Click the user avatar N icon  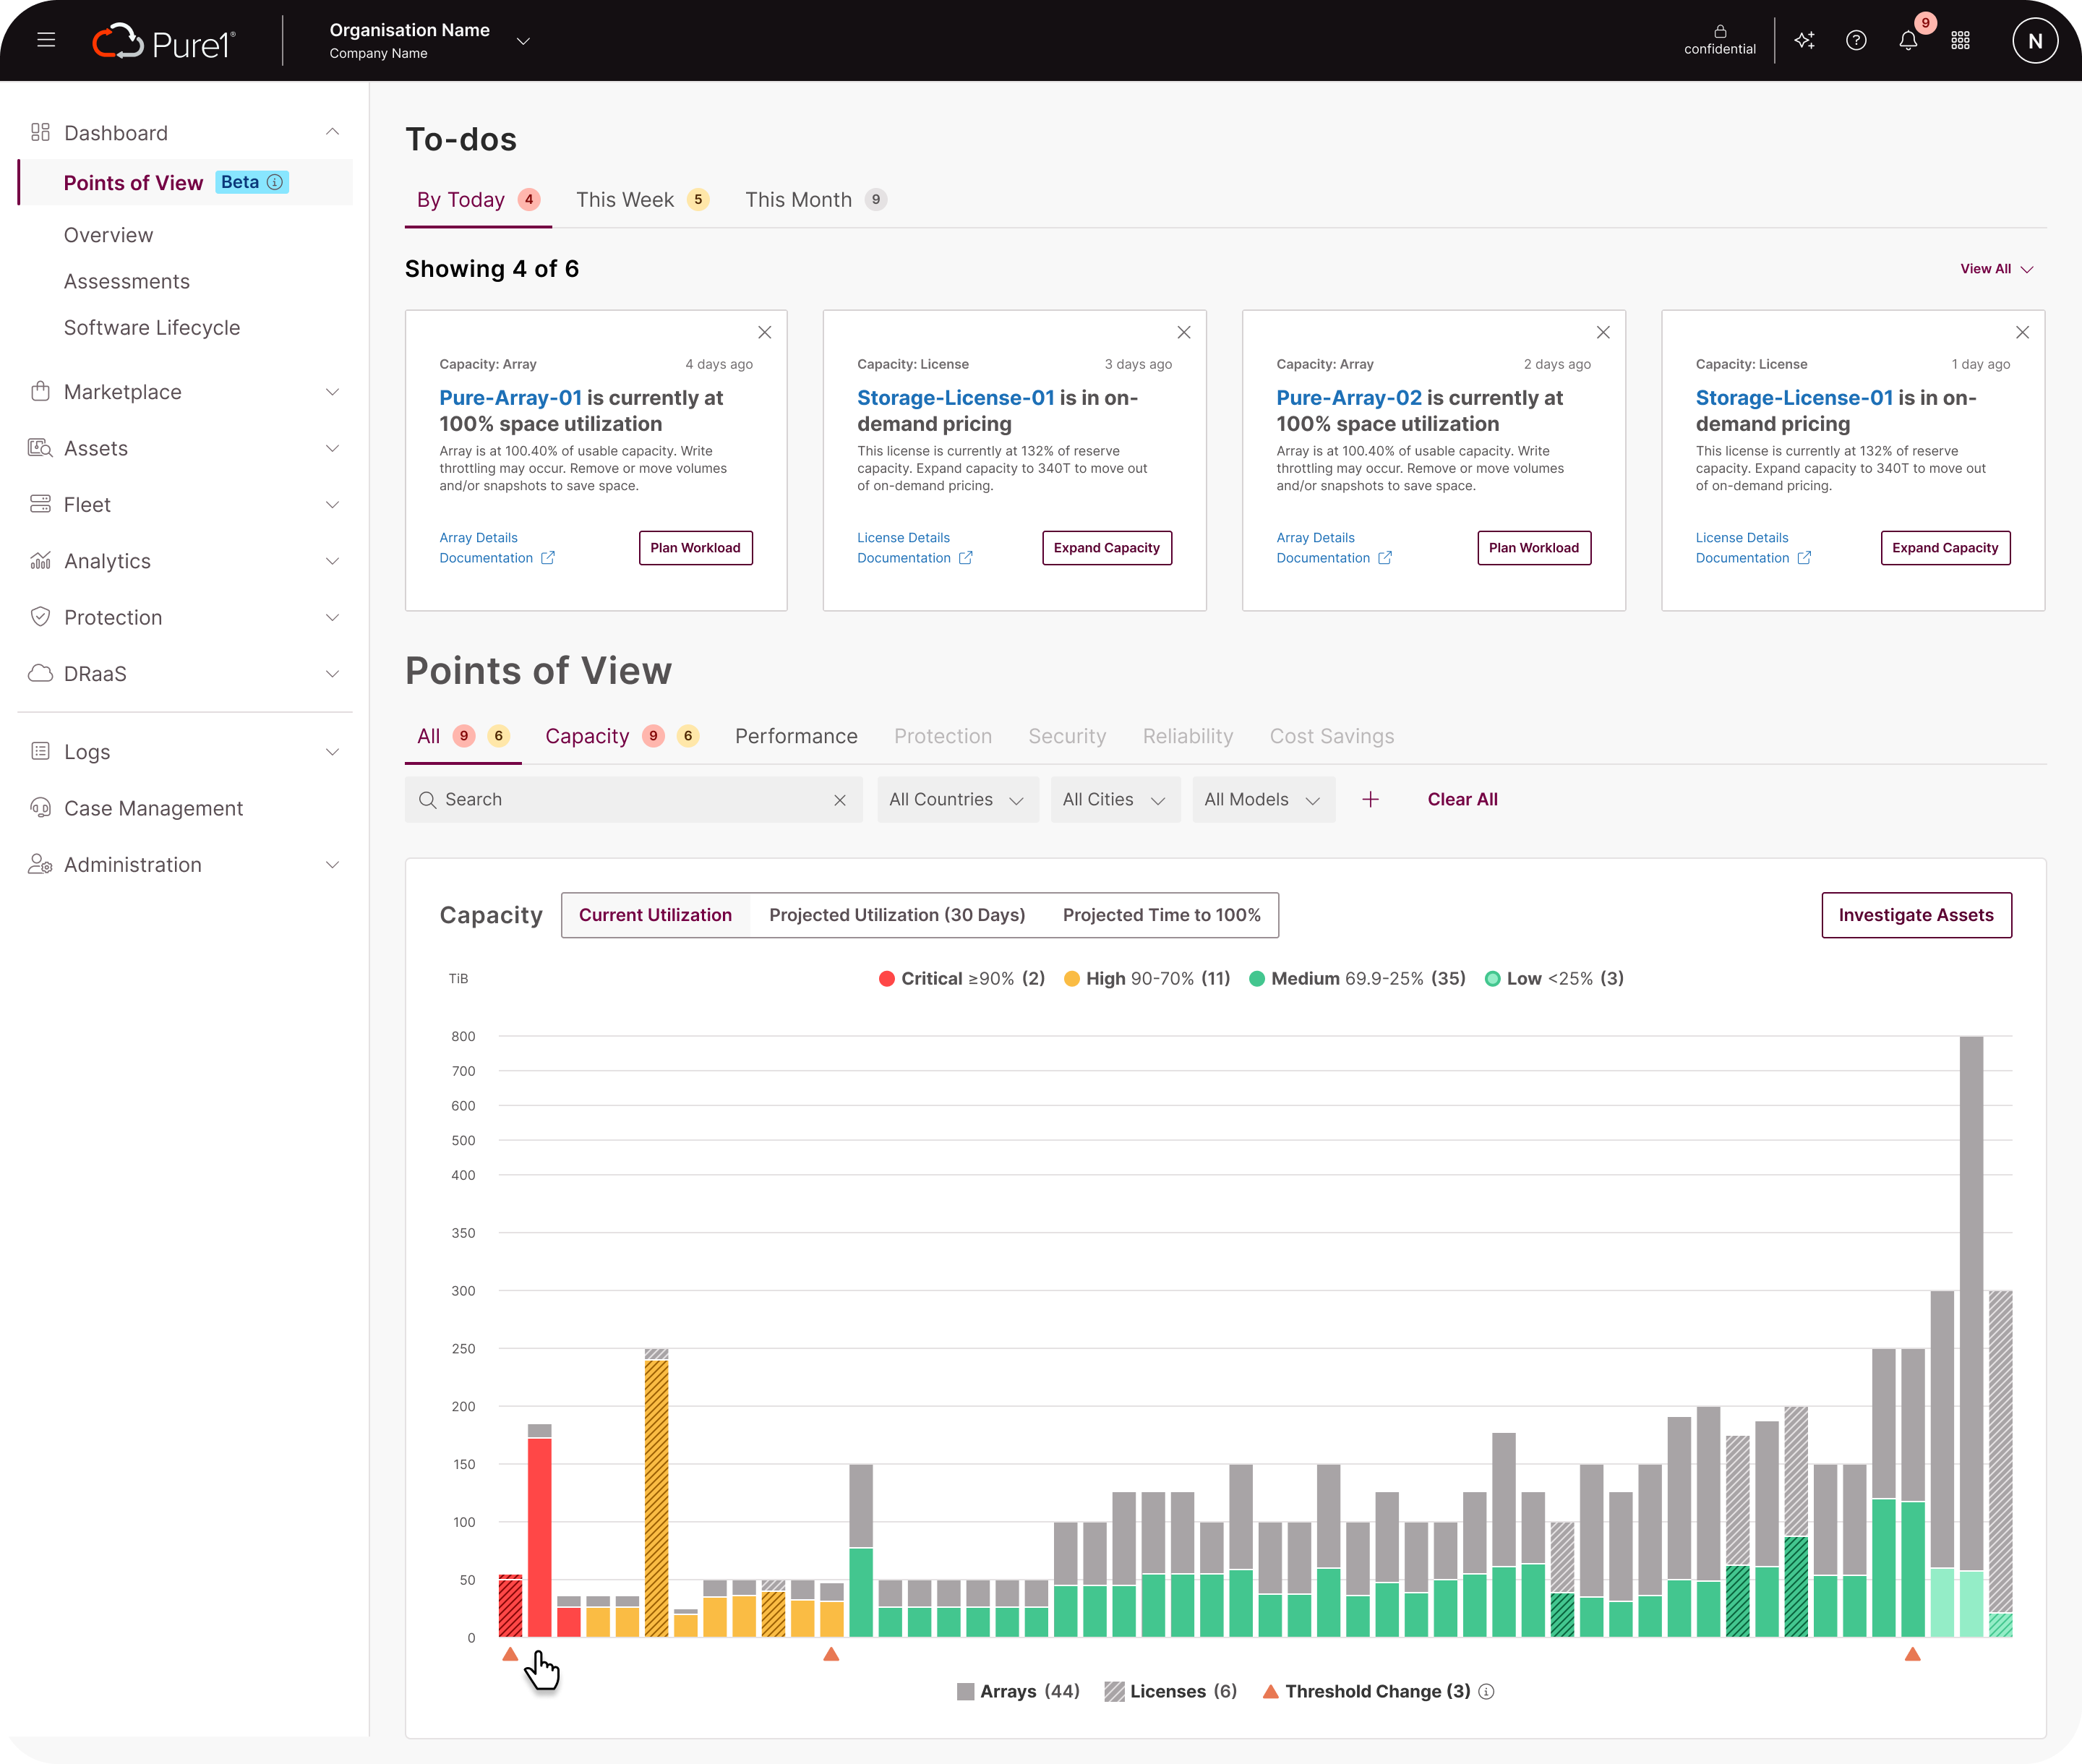(x=2034, y=41)
